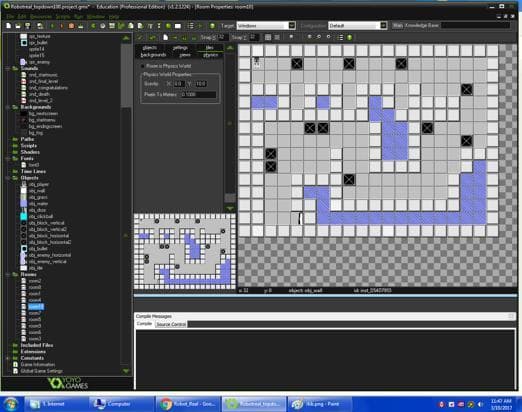Click resource tree scroll-up arrow
This screenshot has height=412, width=522.
(x=126, y=38)
